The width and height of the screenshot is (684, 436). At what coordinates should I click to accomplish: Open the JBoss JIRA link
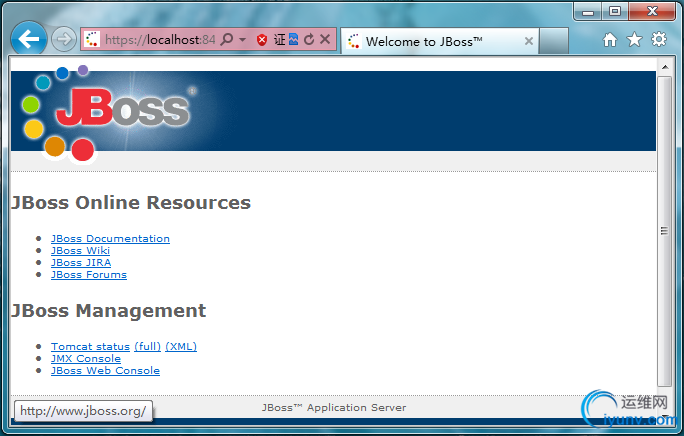tap(81, 263)
